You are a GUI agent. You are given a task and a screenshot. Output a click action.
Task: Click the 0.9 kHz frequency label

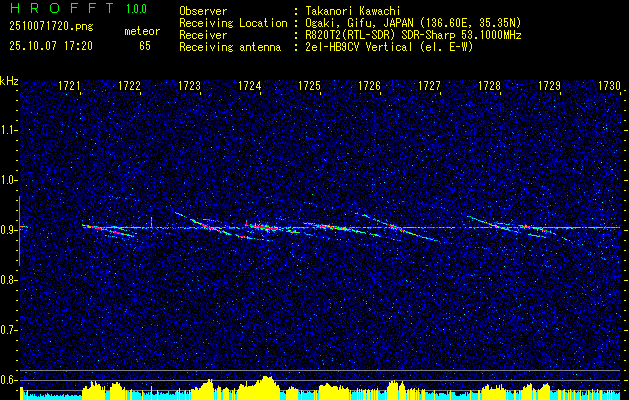7,230
